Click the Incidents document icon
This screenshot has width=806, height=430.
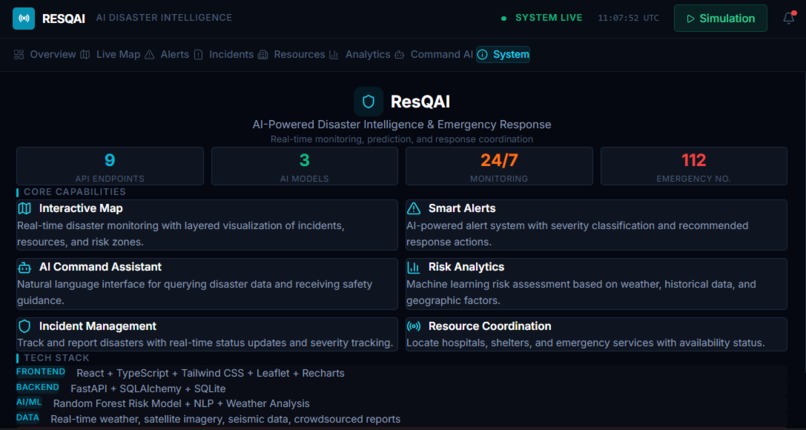click(198, 54)
